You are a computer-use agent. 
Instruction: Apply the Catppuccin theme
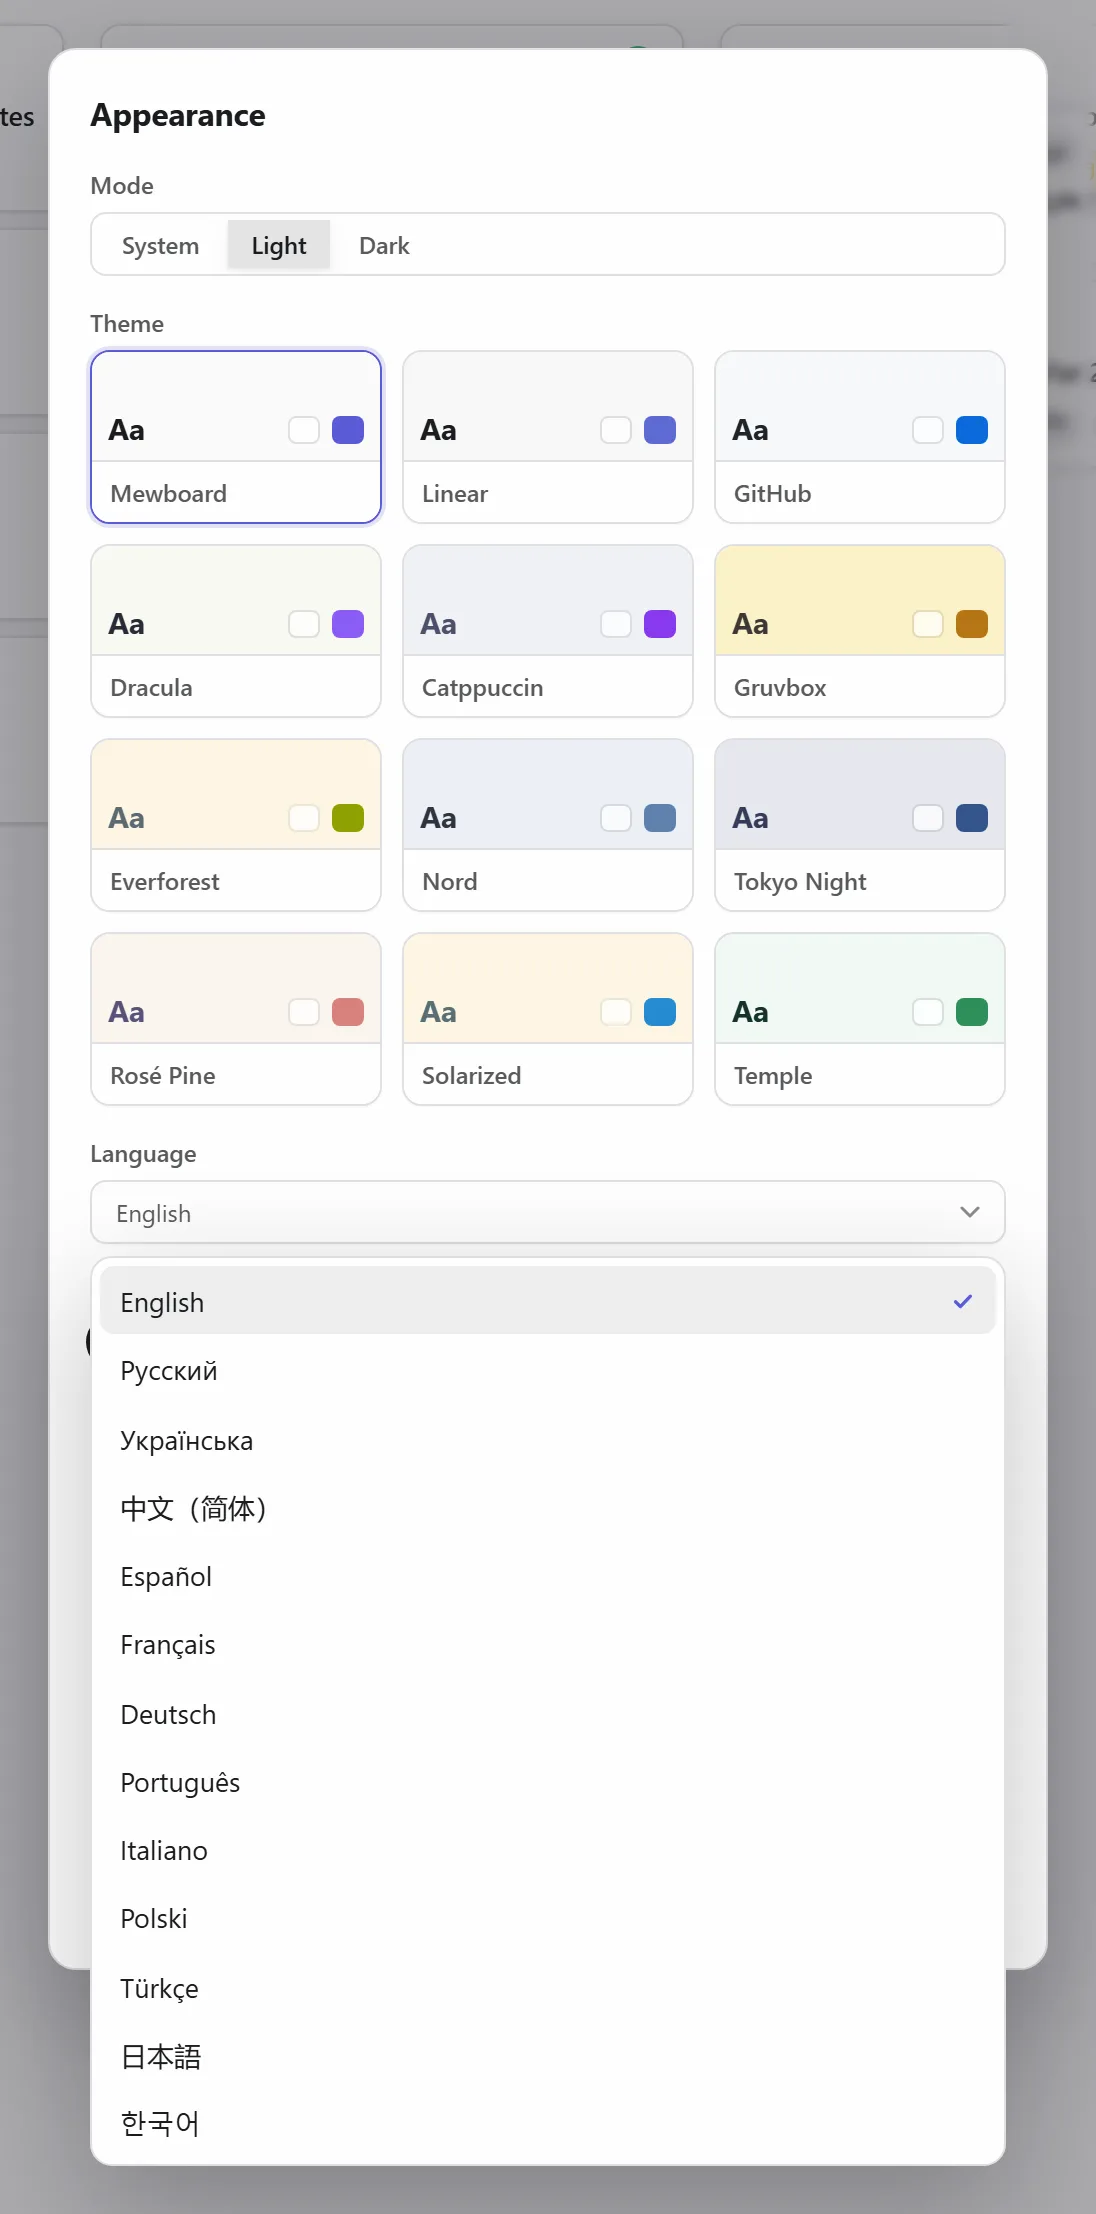548,631
